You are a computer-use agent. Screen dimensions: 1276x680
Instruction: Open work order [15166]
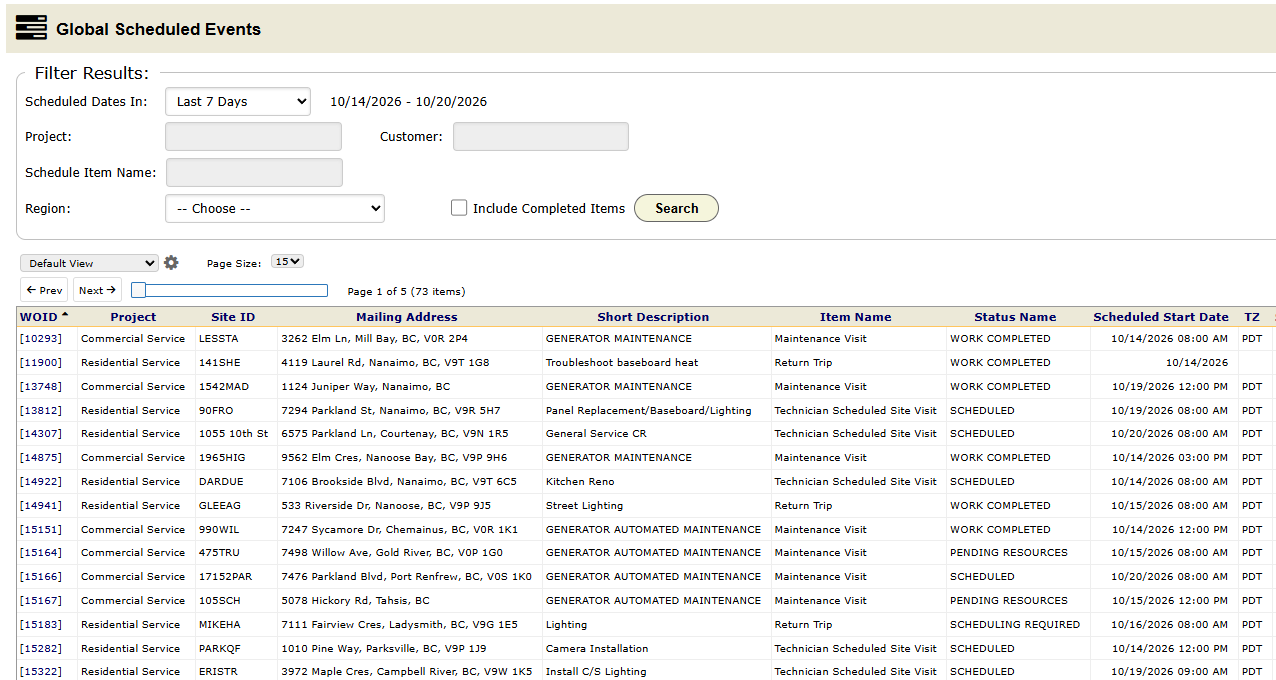pyautogui.click(x=40, y=576)
